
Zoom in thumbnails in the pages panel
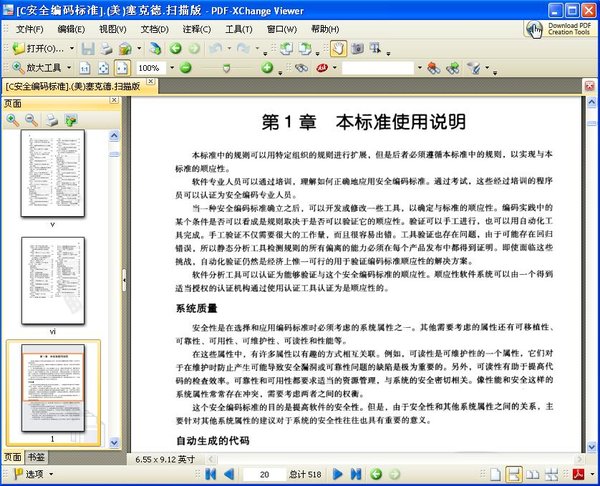[x=13, y=120]
